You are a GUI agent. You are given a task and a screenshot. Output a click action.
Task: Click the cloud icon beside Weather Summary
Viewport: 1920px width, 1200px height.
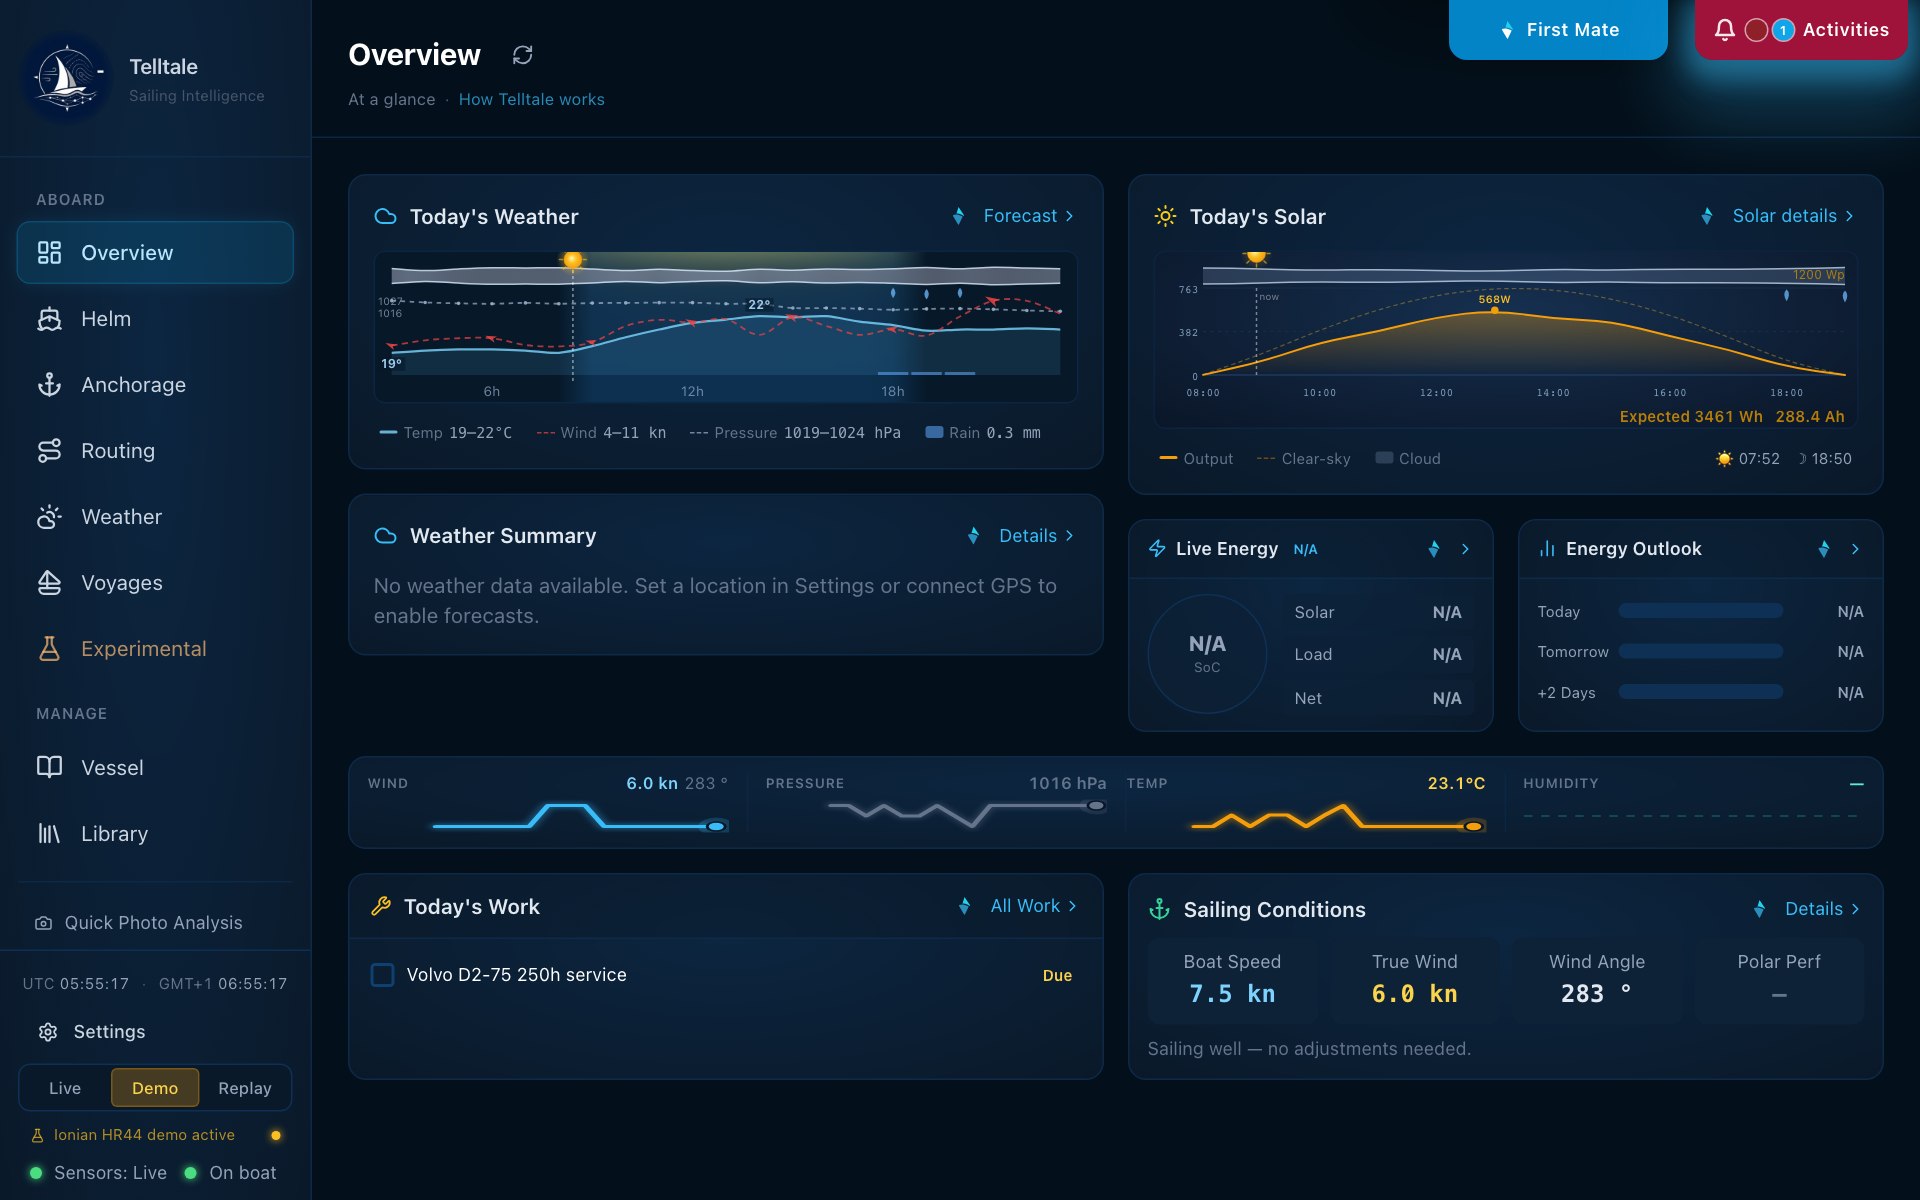click(385, 536)
